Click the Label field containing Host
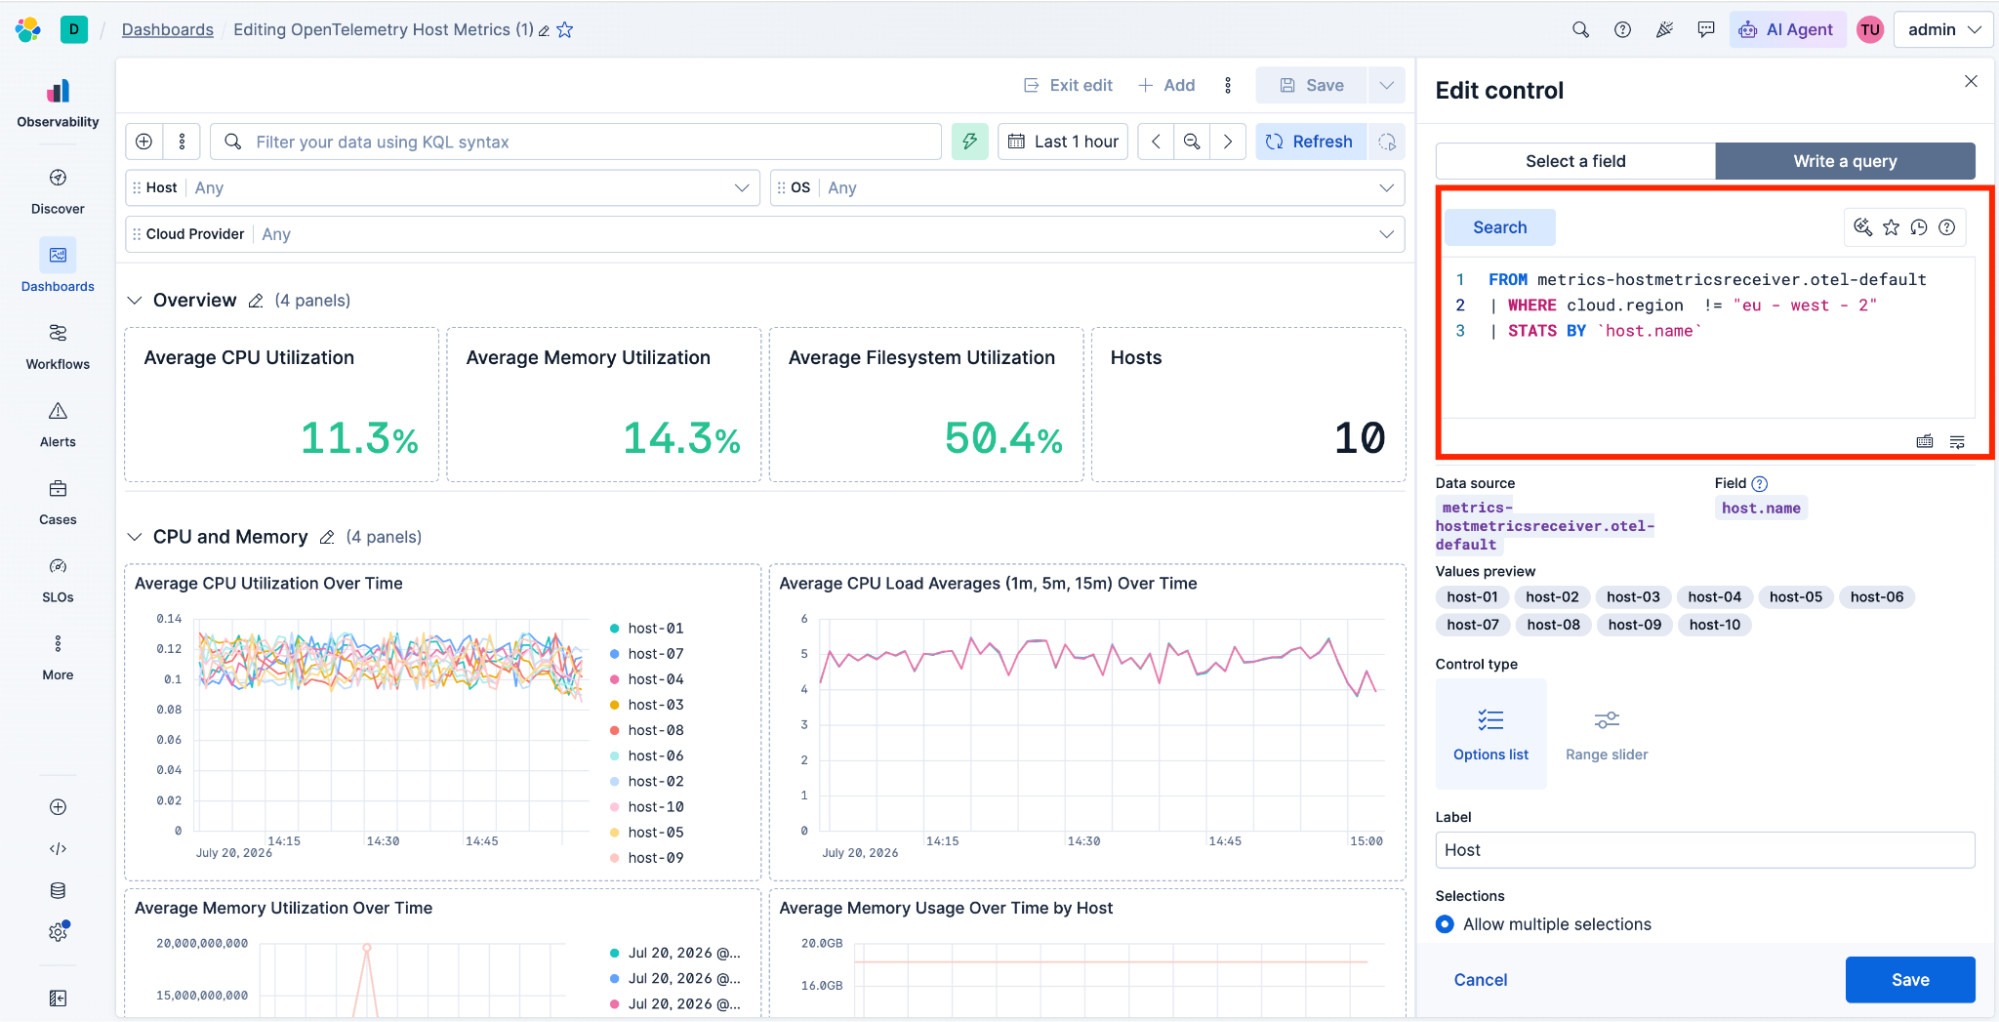 [1705, 851]
